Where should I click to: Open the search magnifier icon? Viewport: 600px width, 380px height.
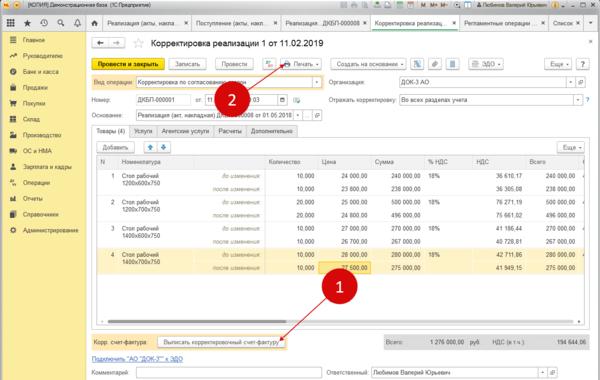pos(60,23)
